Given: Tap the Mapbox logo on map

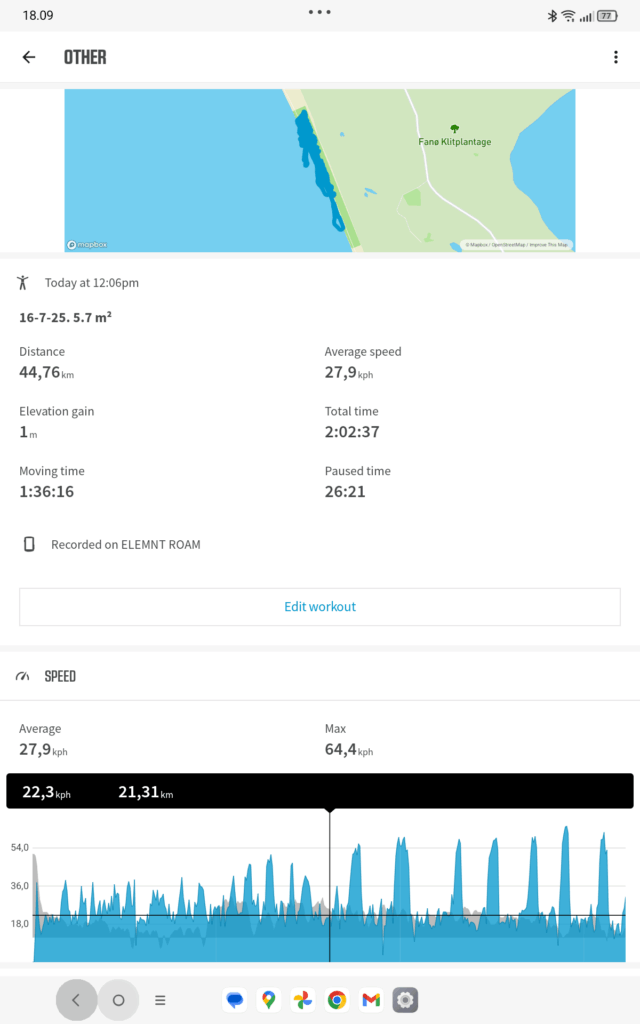Looking at the screenshot, I should [88, 245].
